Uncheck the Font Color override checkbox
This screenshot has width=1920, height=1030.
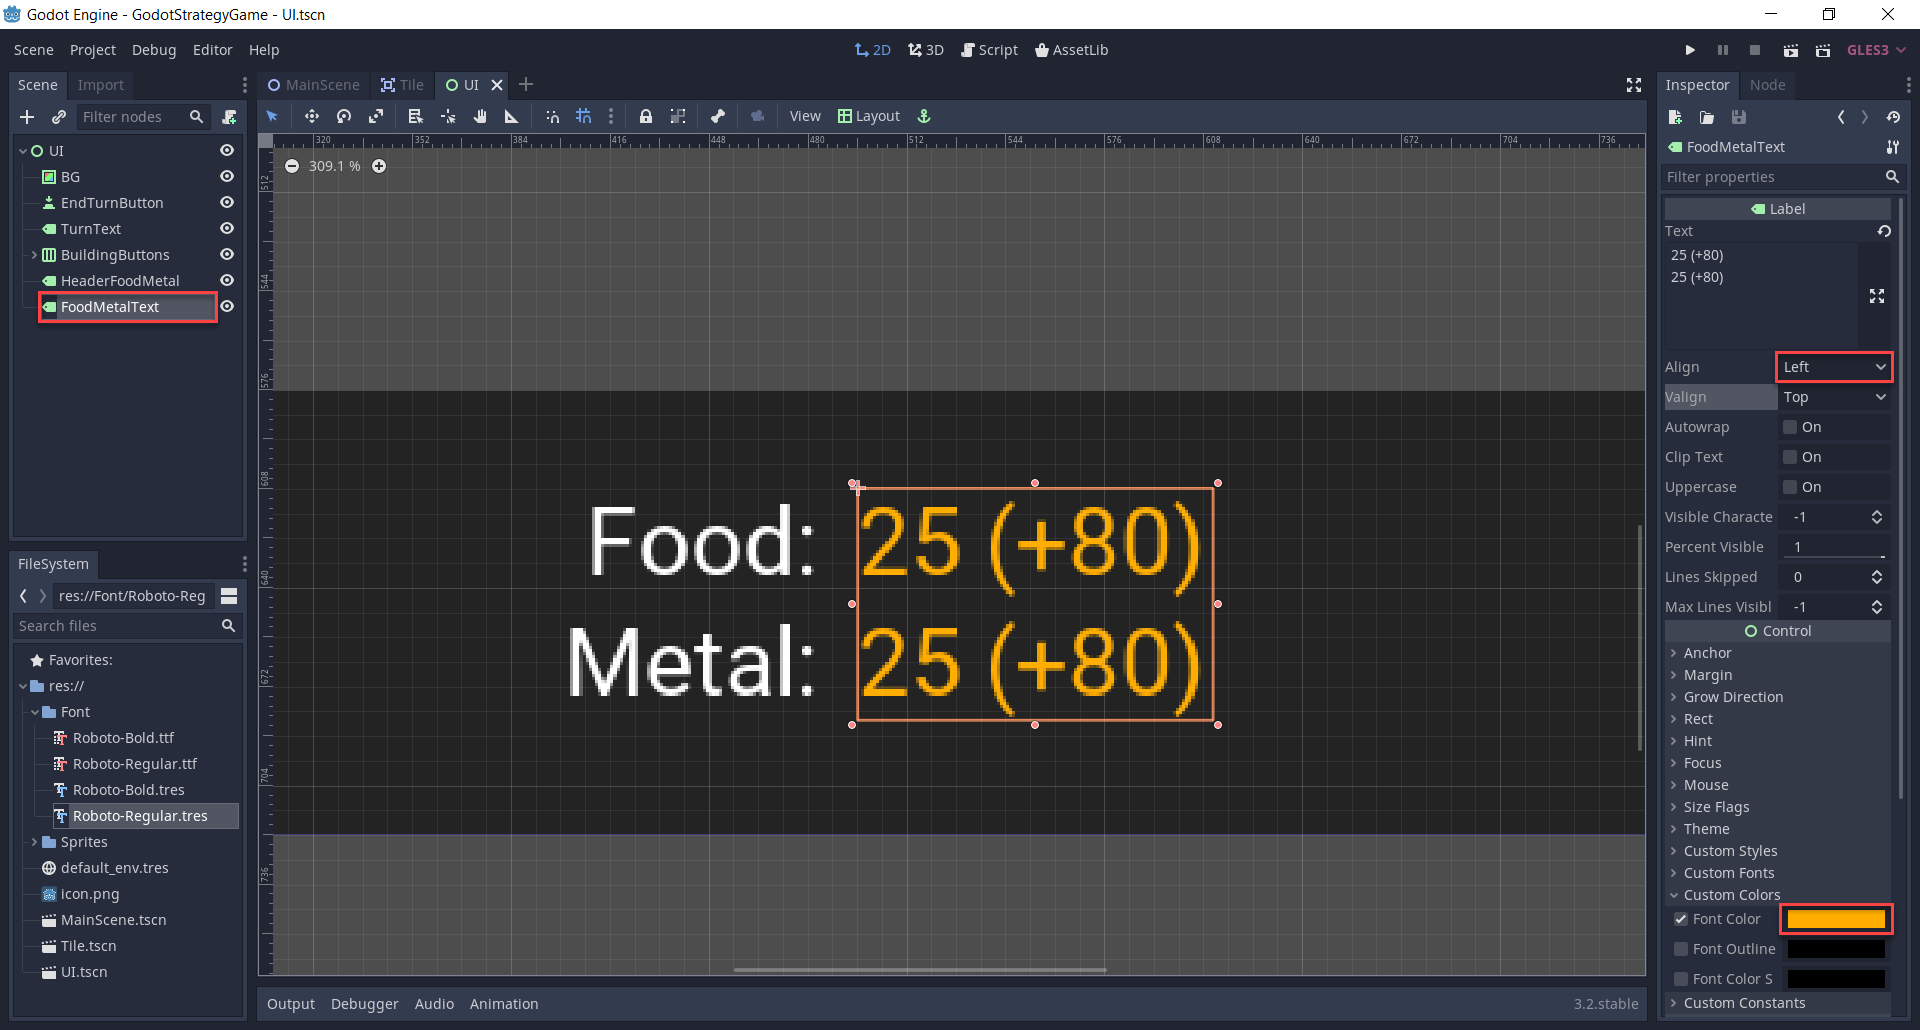tap(1681, 919)
